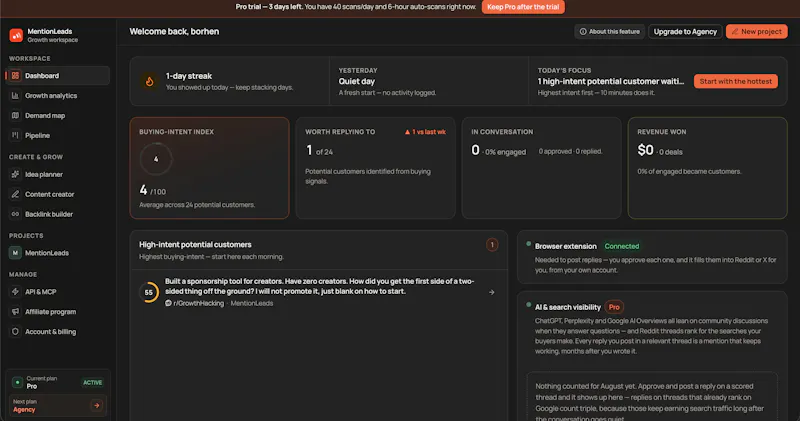Go to Demand map
800x421 pixels.
tap(58, 115)
